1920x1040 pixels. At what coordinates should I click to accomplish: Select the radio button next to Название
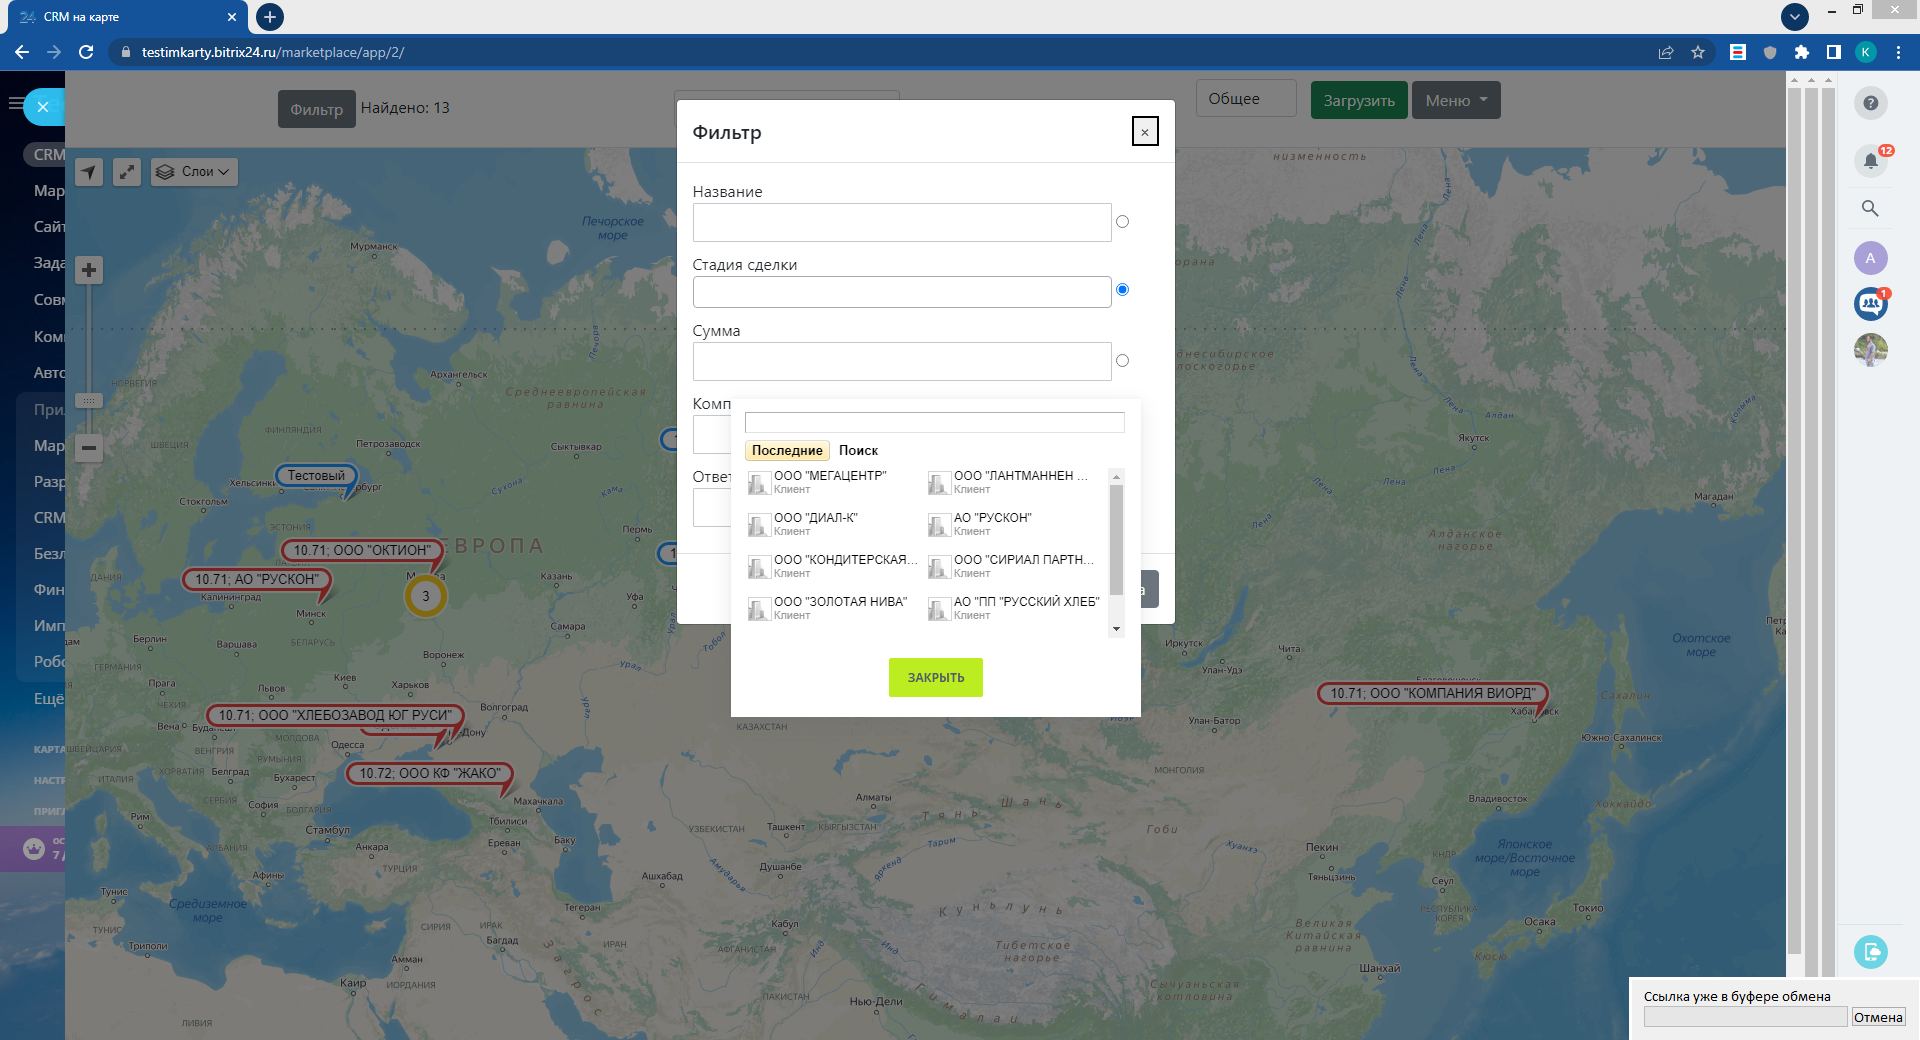[x=1122, y=222]
